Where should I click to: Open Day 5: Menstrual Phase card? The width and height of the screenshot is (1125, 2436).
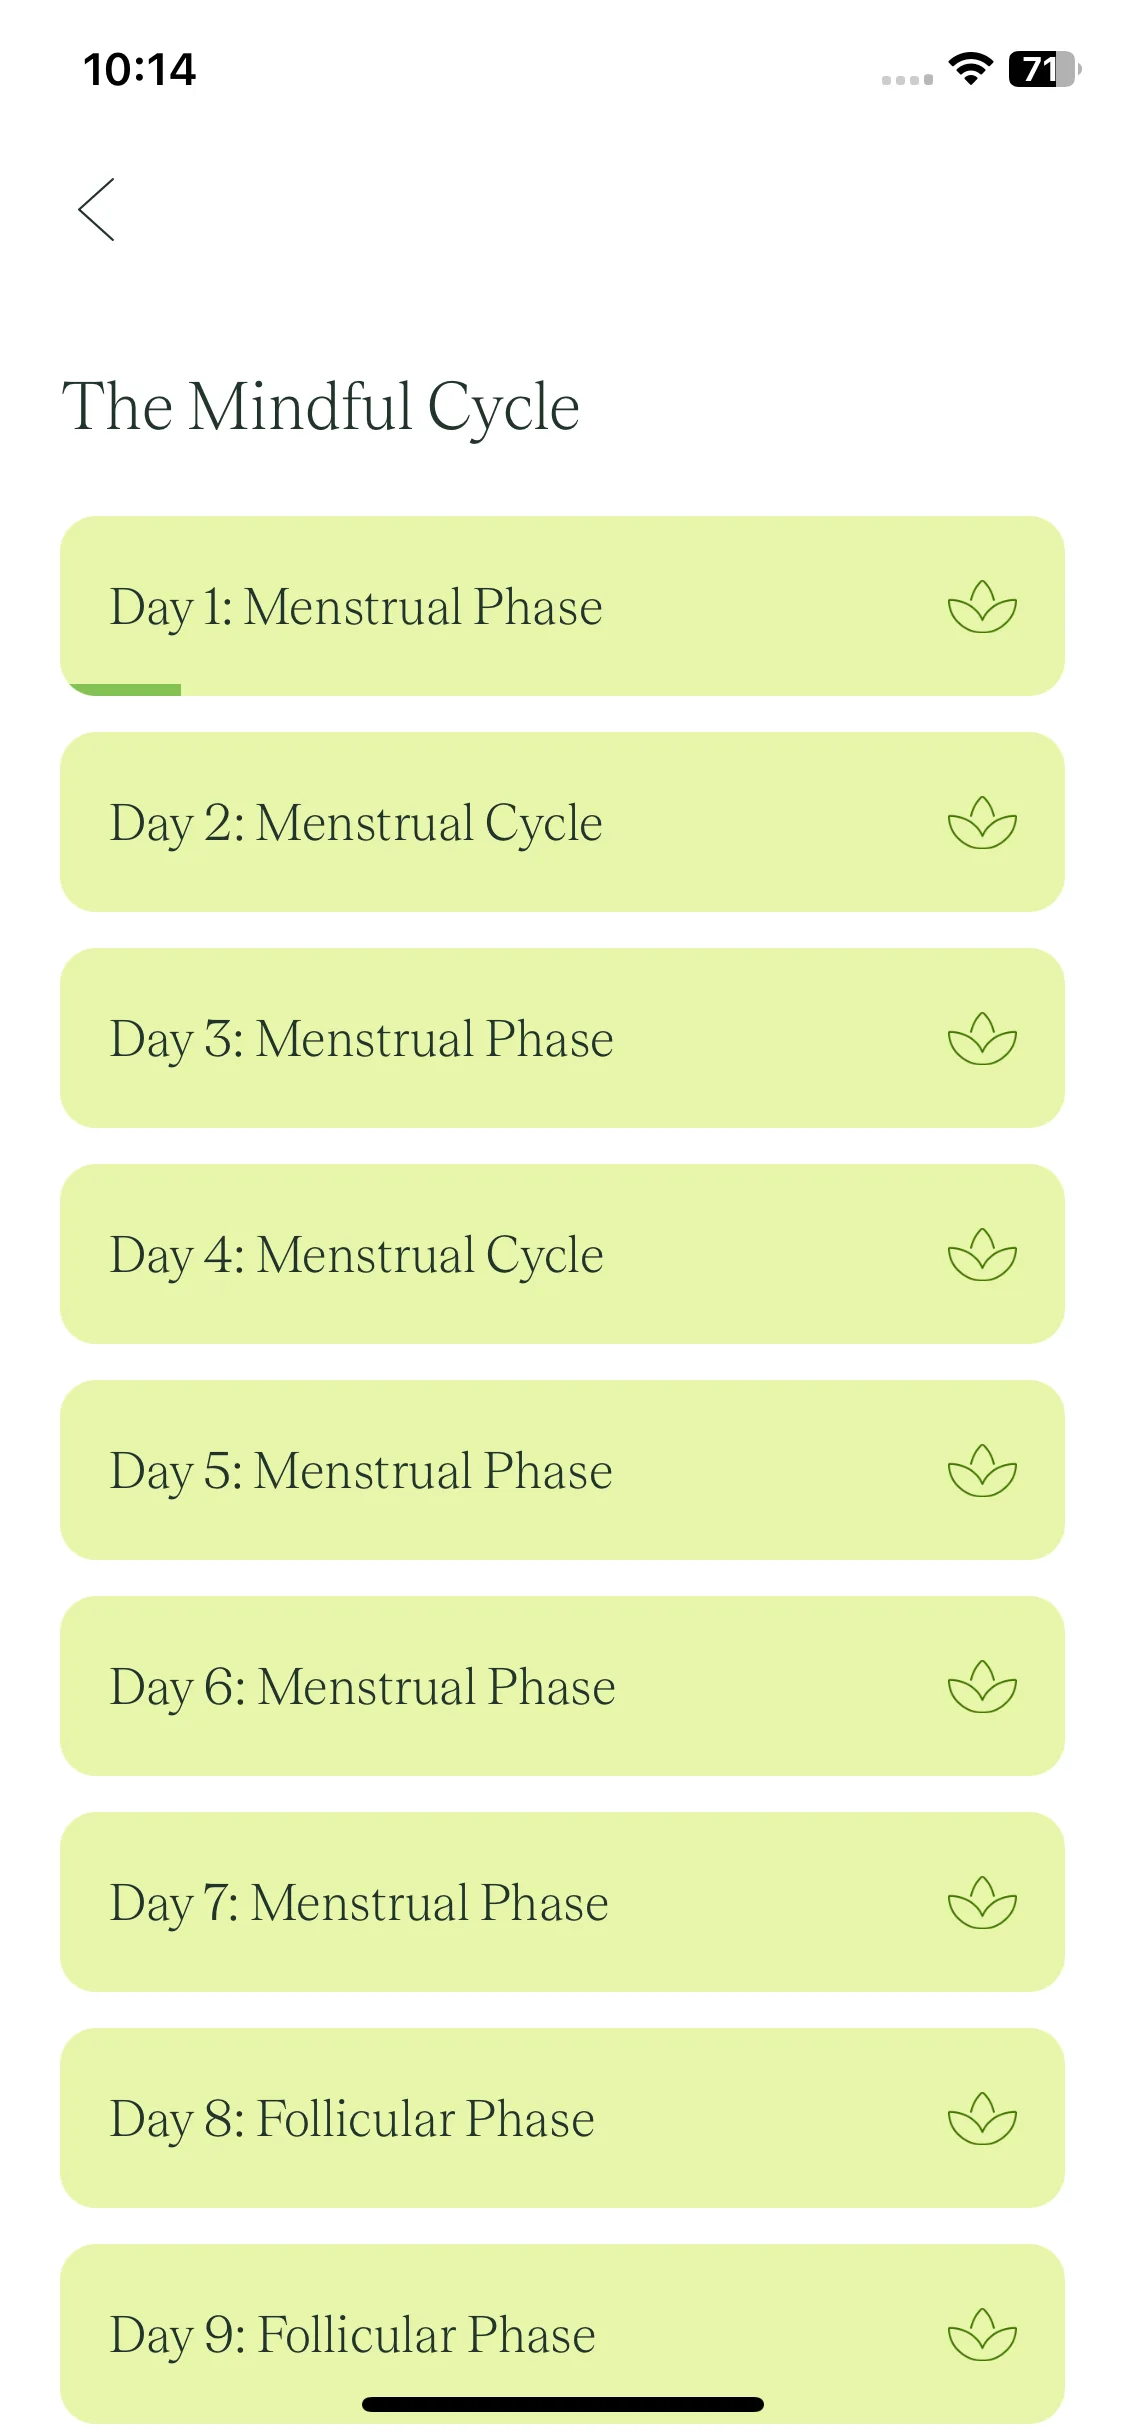click(562, 1470)
